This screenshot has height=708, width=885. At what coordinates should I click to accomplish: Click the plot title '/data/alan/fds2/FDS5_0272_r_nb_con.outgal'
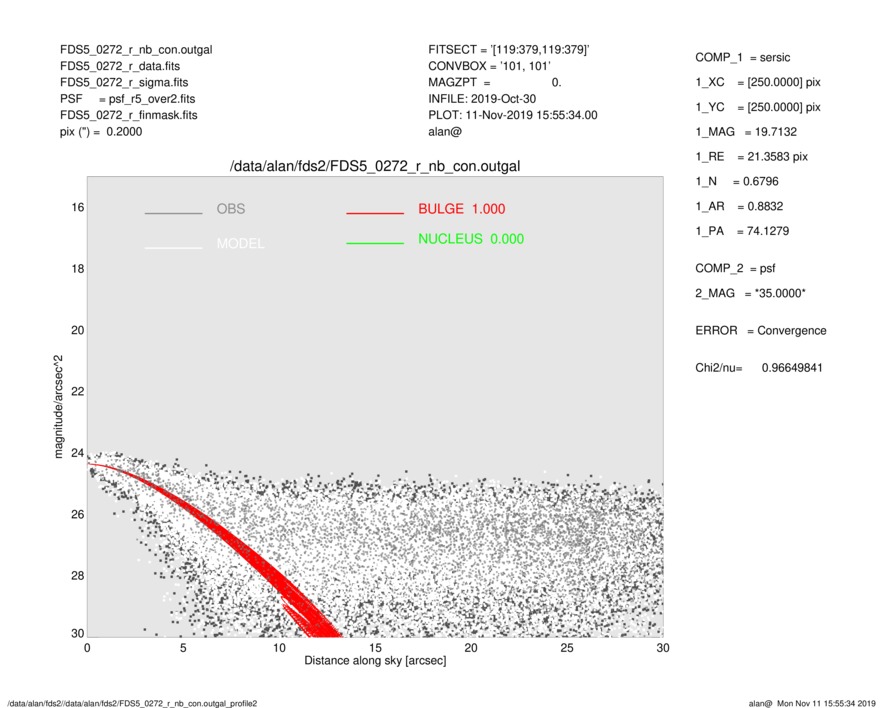click(x=375, y=167)
